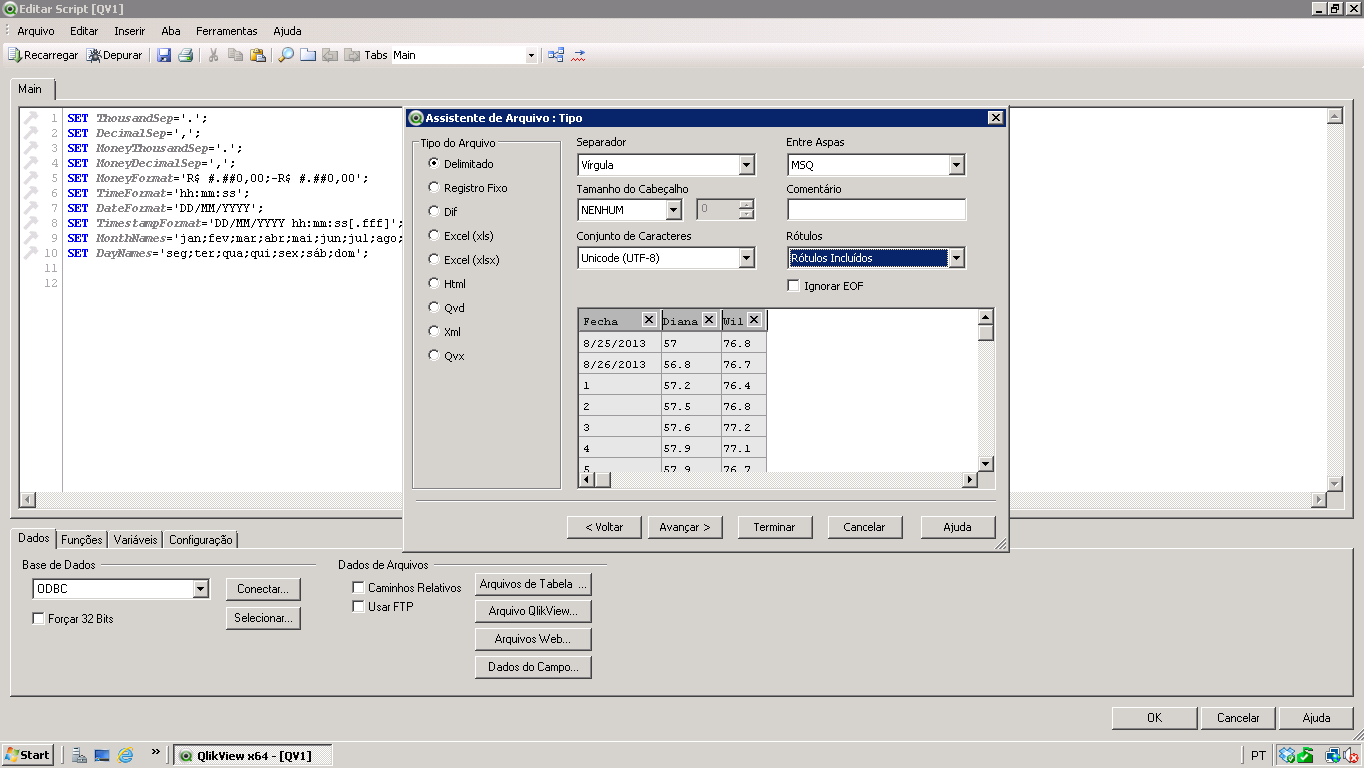Save the script with the floppy disk icon
The image size is (1364, 768).
(x=164, y=55)
